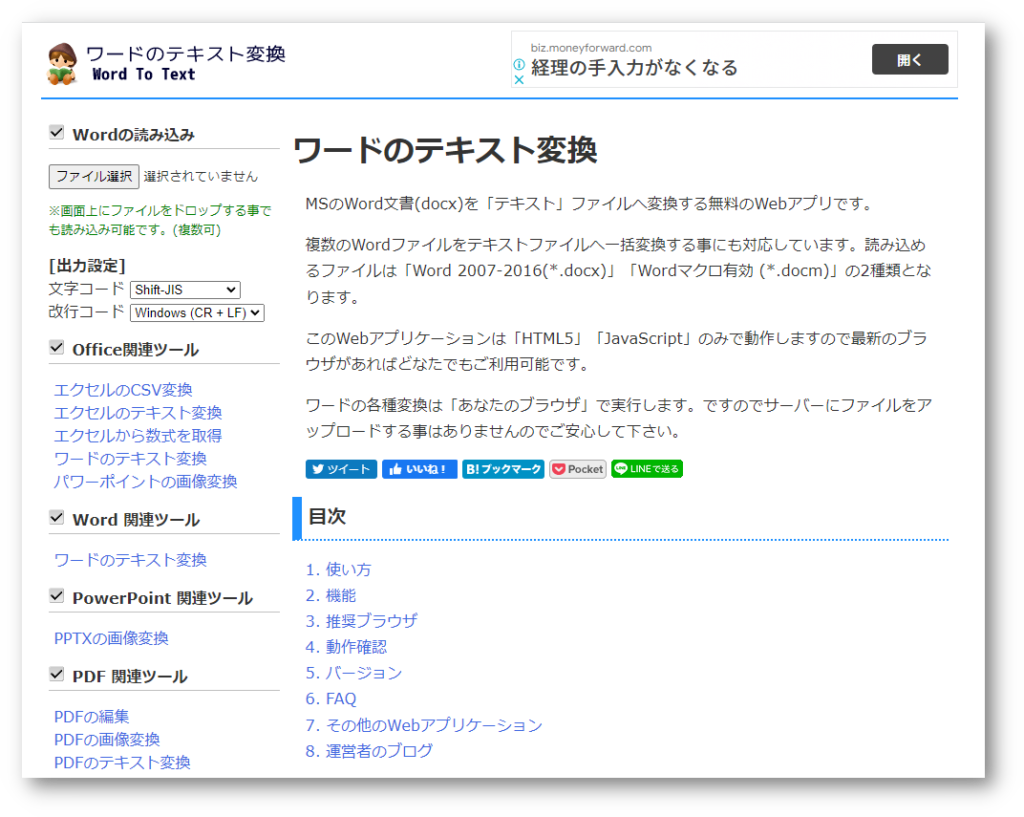
Task: Open the PDFのテキスト変換 link
Action: tap(122, 762)
